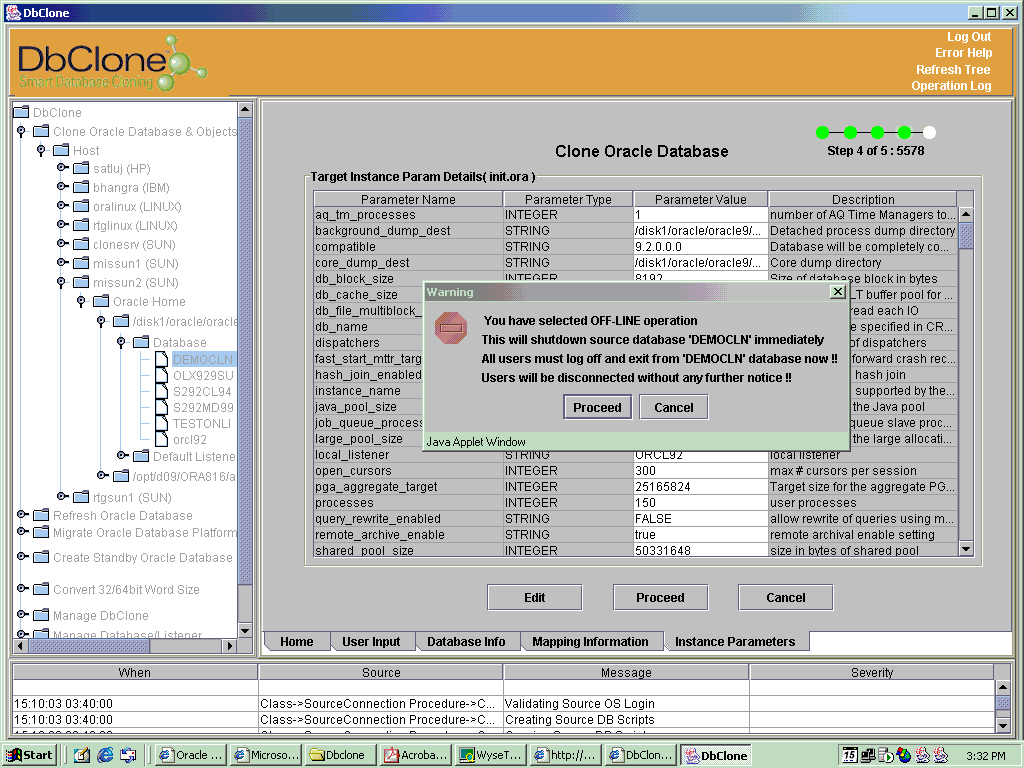Click the parameter value cell for open_cursors
Screen dimensions: 1024x768
click(700, 471)
